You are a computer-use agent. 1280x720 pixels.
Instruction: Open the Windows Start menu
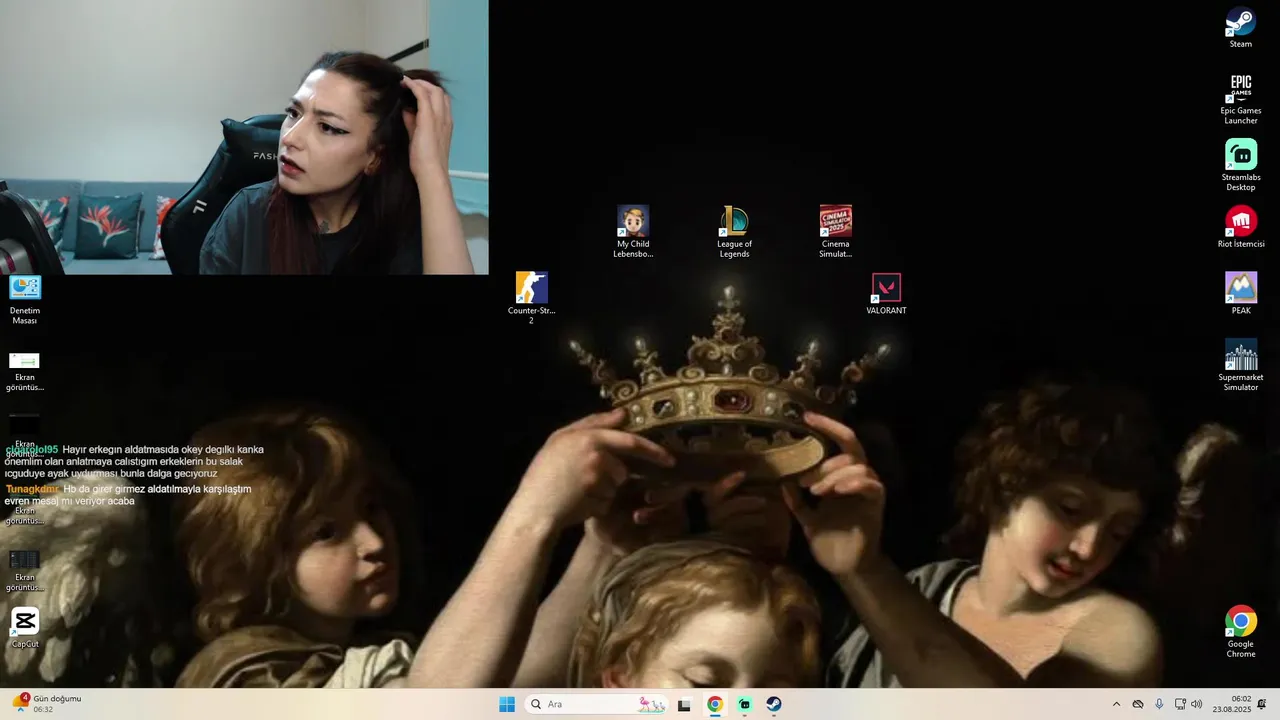(x=507, y=704)
